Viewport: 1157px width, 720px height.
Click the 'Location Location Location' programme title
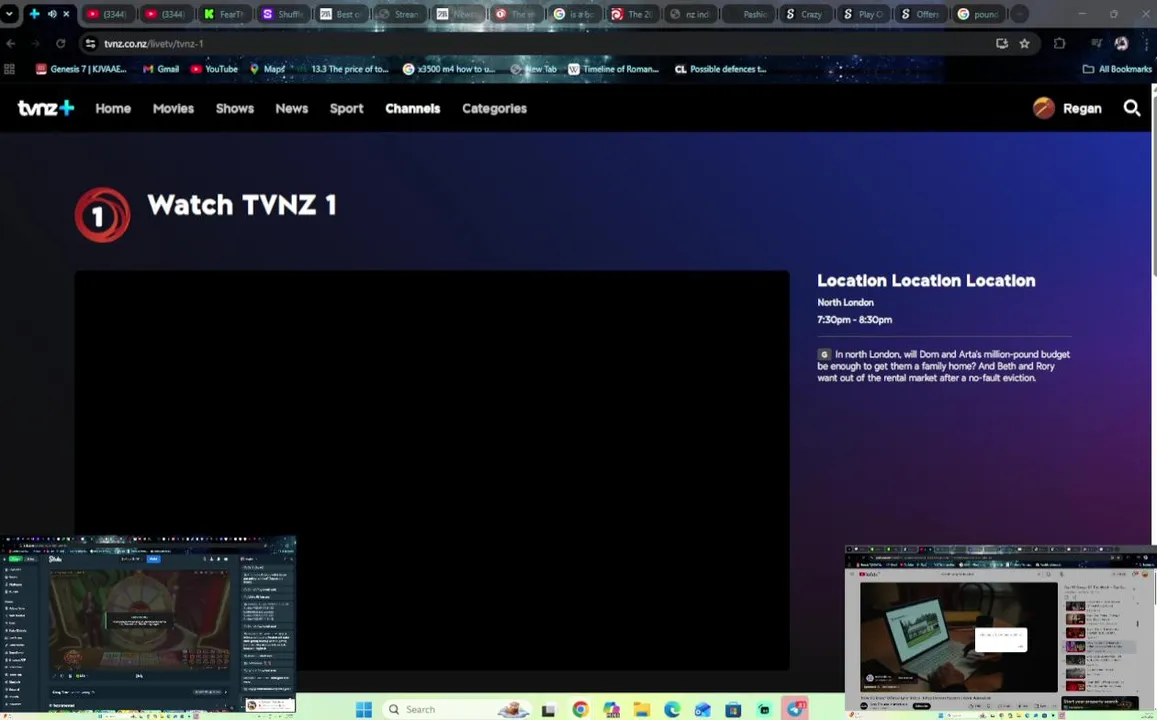(x=926, y=281)
